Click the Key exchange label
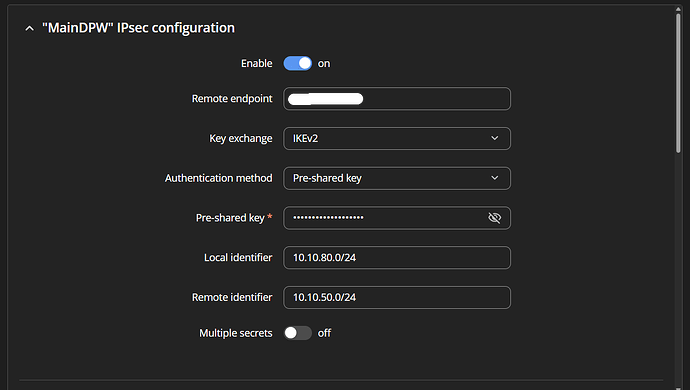Viewport: 690px width, 390px height. pyautogui.click(x=241, y=138)
